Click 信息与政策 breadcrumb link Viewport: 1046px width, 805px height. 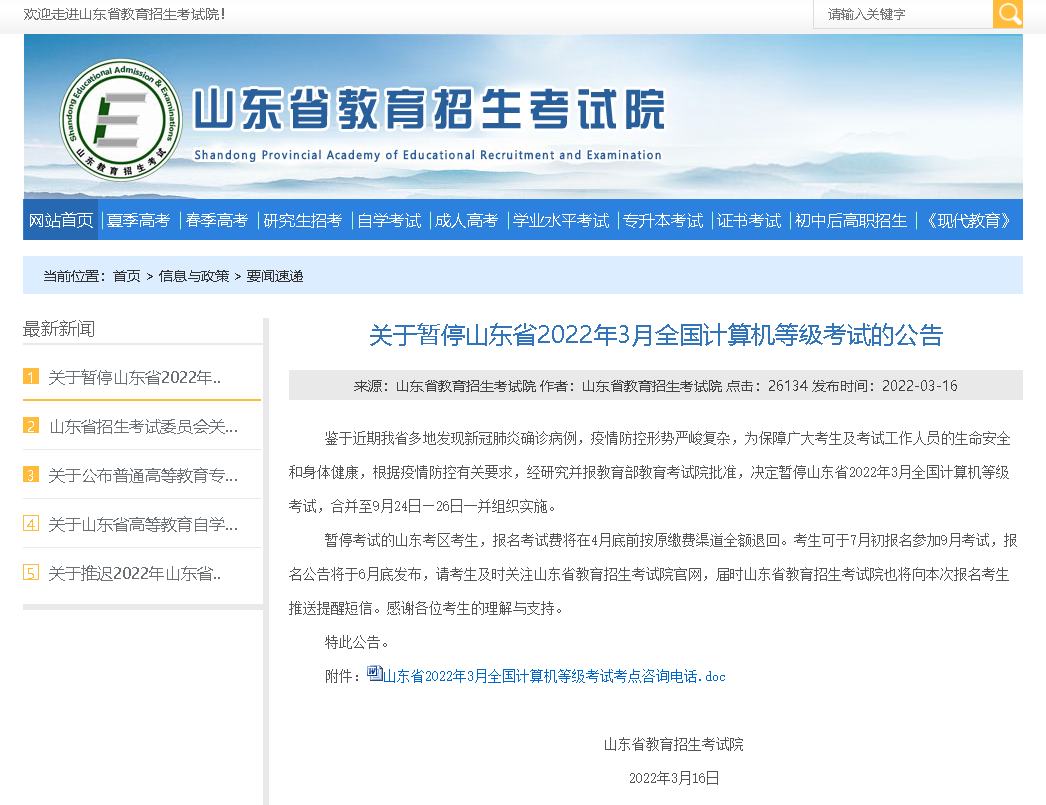click(x=194, y=276)
